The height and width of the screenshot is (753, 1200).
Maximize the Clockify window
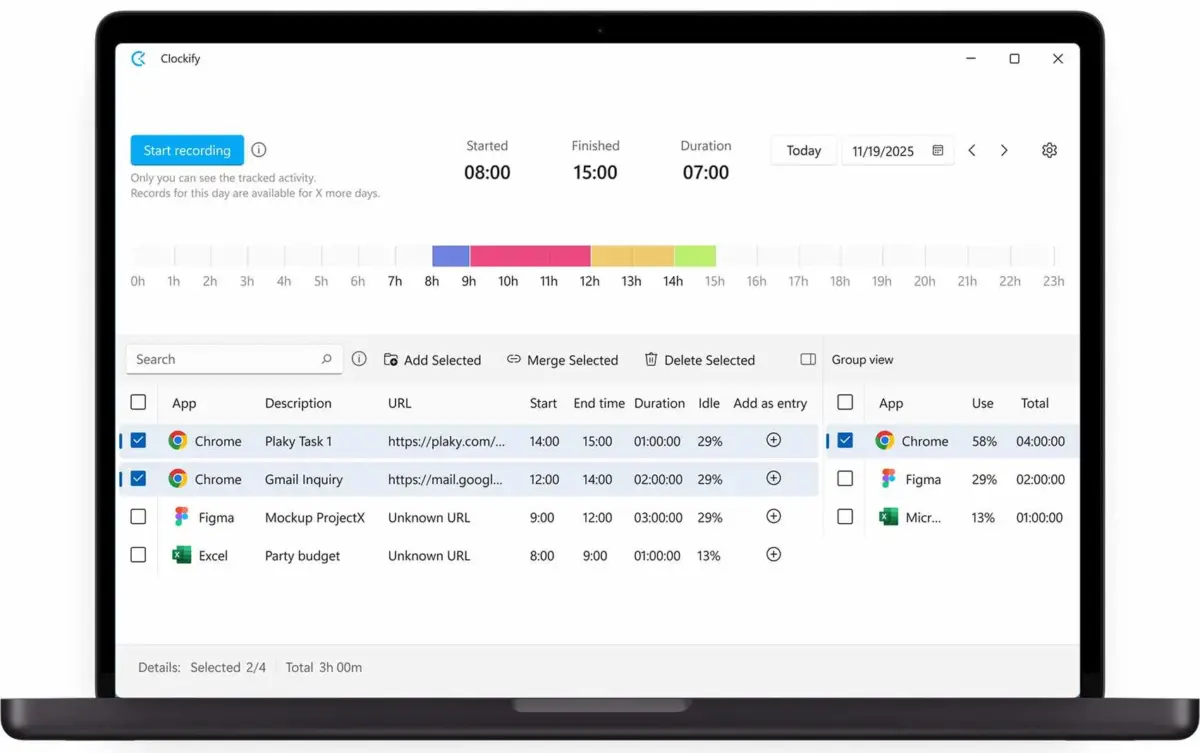(x=1014, y=59)
